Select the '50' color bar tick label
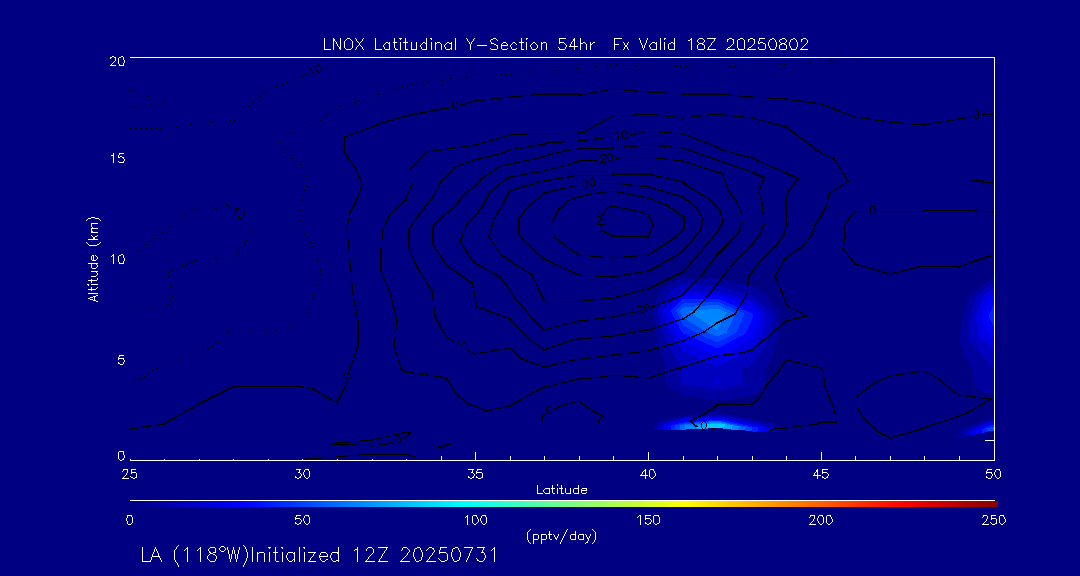This screenshot has height=576, width=1080. 302,520
